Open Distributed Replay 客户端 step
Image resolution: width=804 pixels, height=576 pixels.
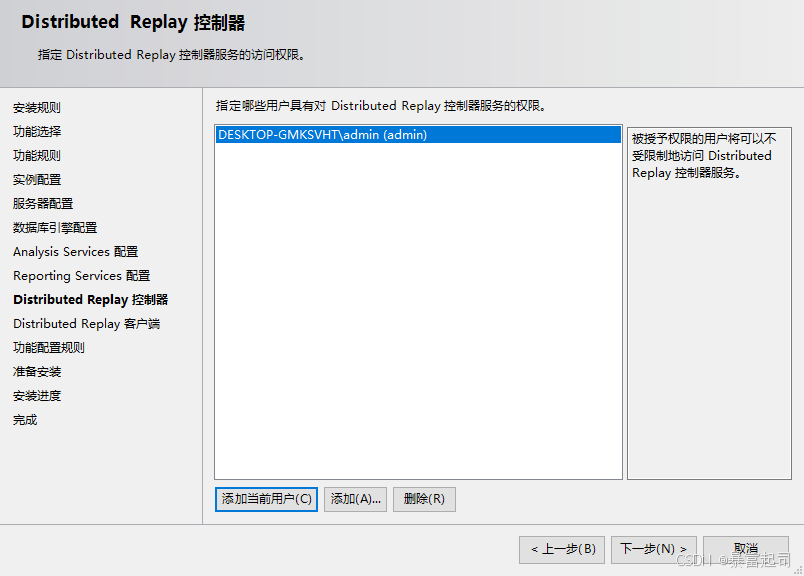pyautogui.click(x=86, y=324)
